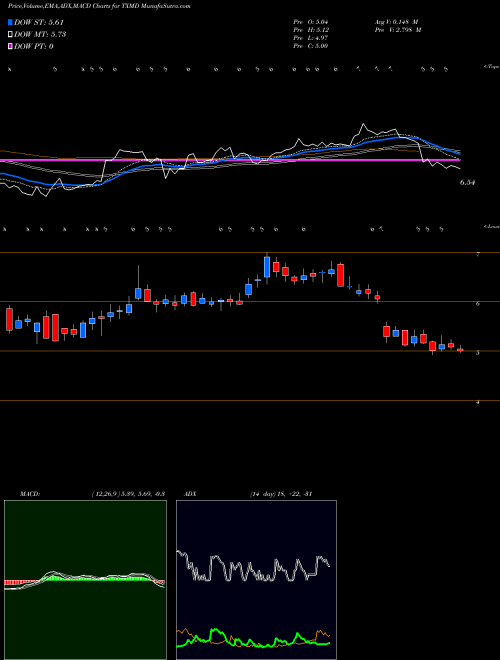Select the 'DOW PT: 0' legend label
The image size is (500, 660).
34,46
